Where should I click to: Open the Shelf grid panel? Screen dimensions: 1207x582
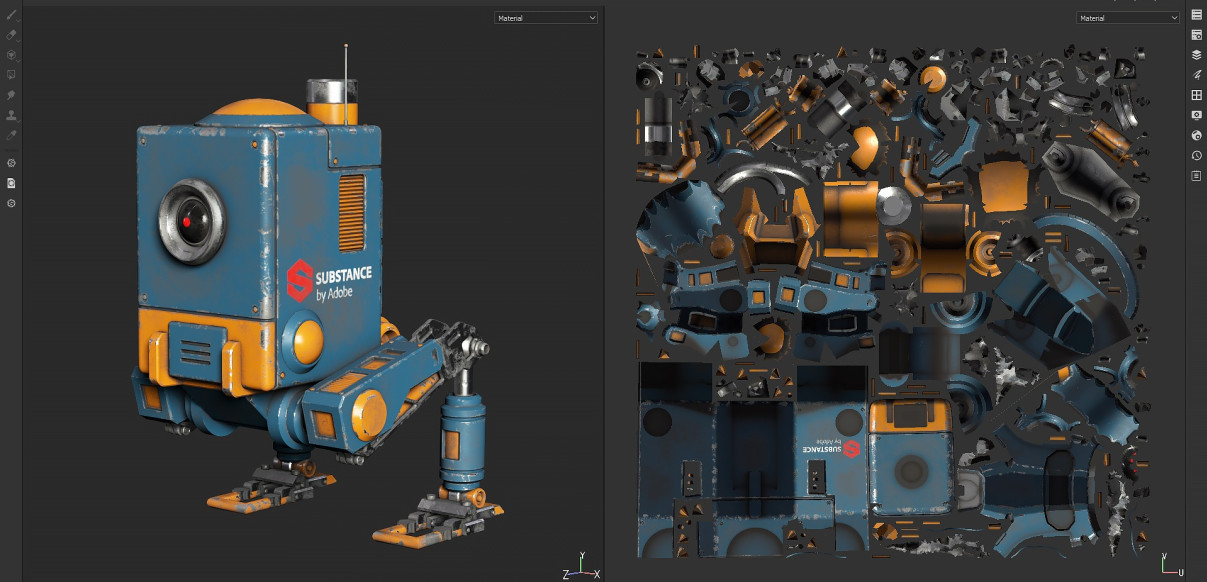[x=1196, y=95]
